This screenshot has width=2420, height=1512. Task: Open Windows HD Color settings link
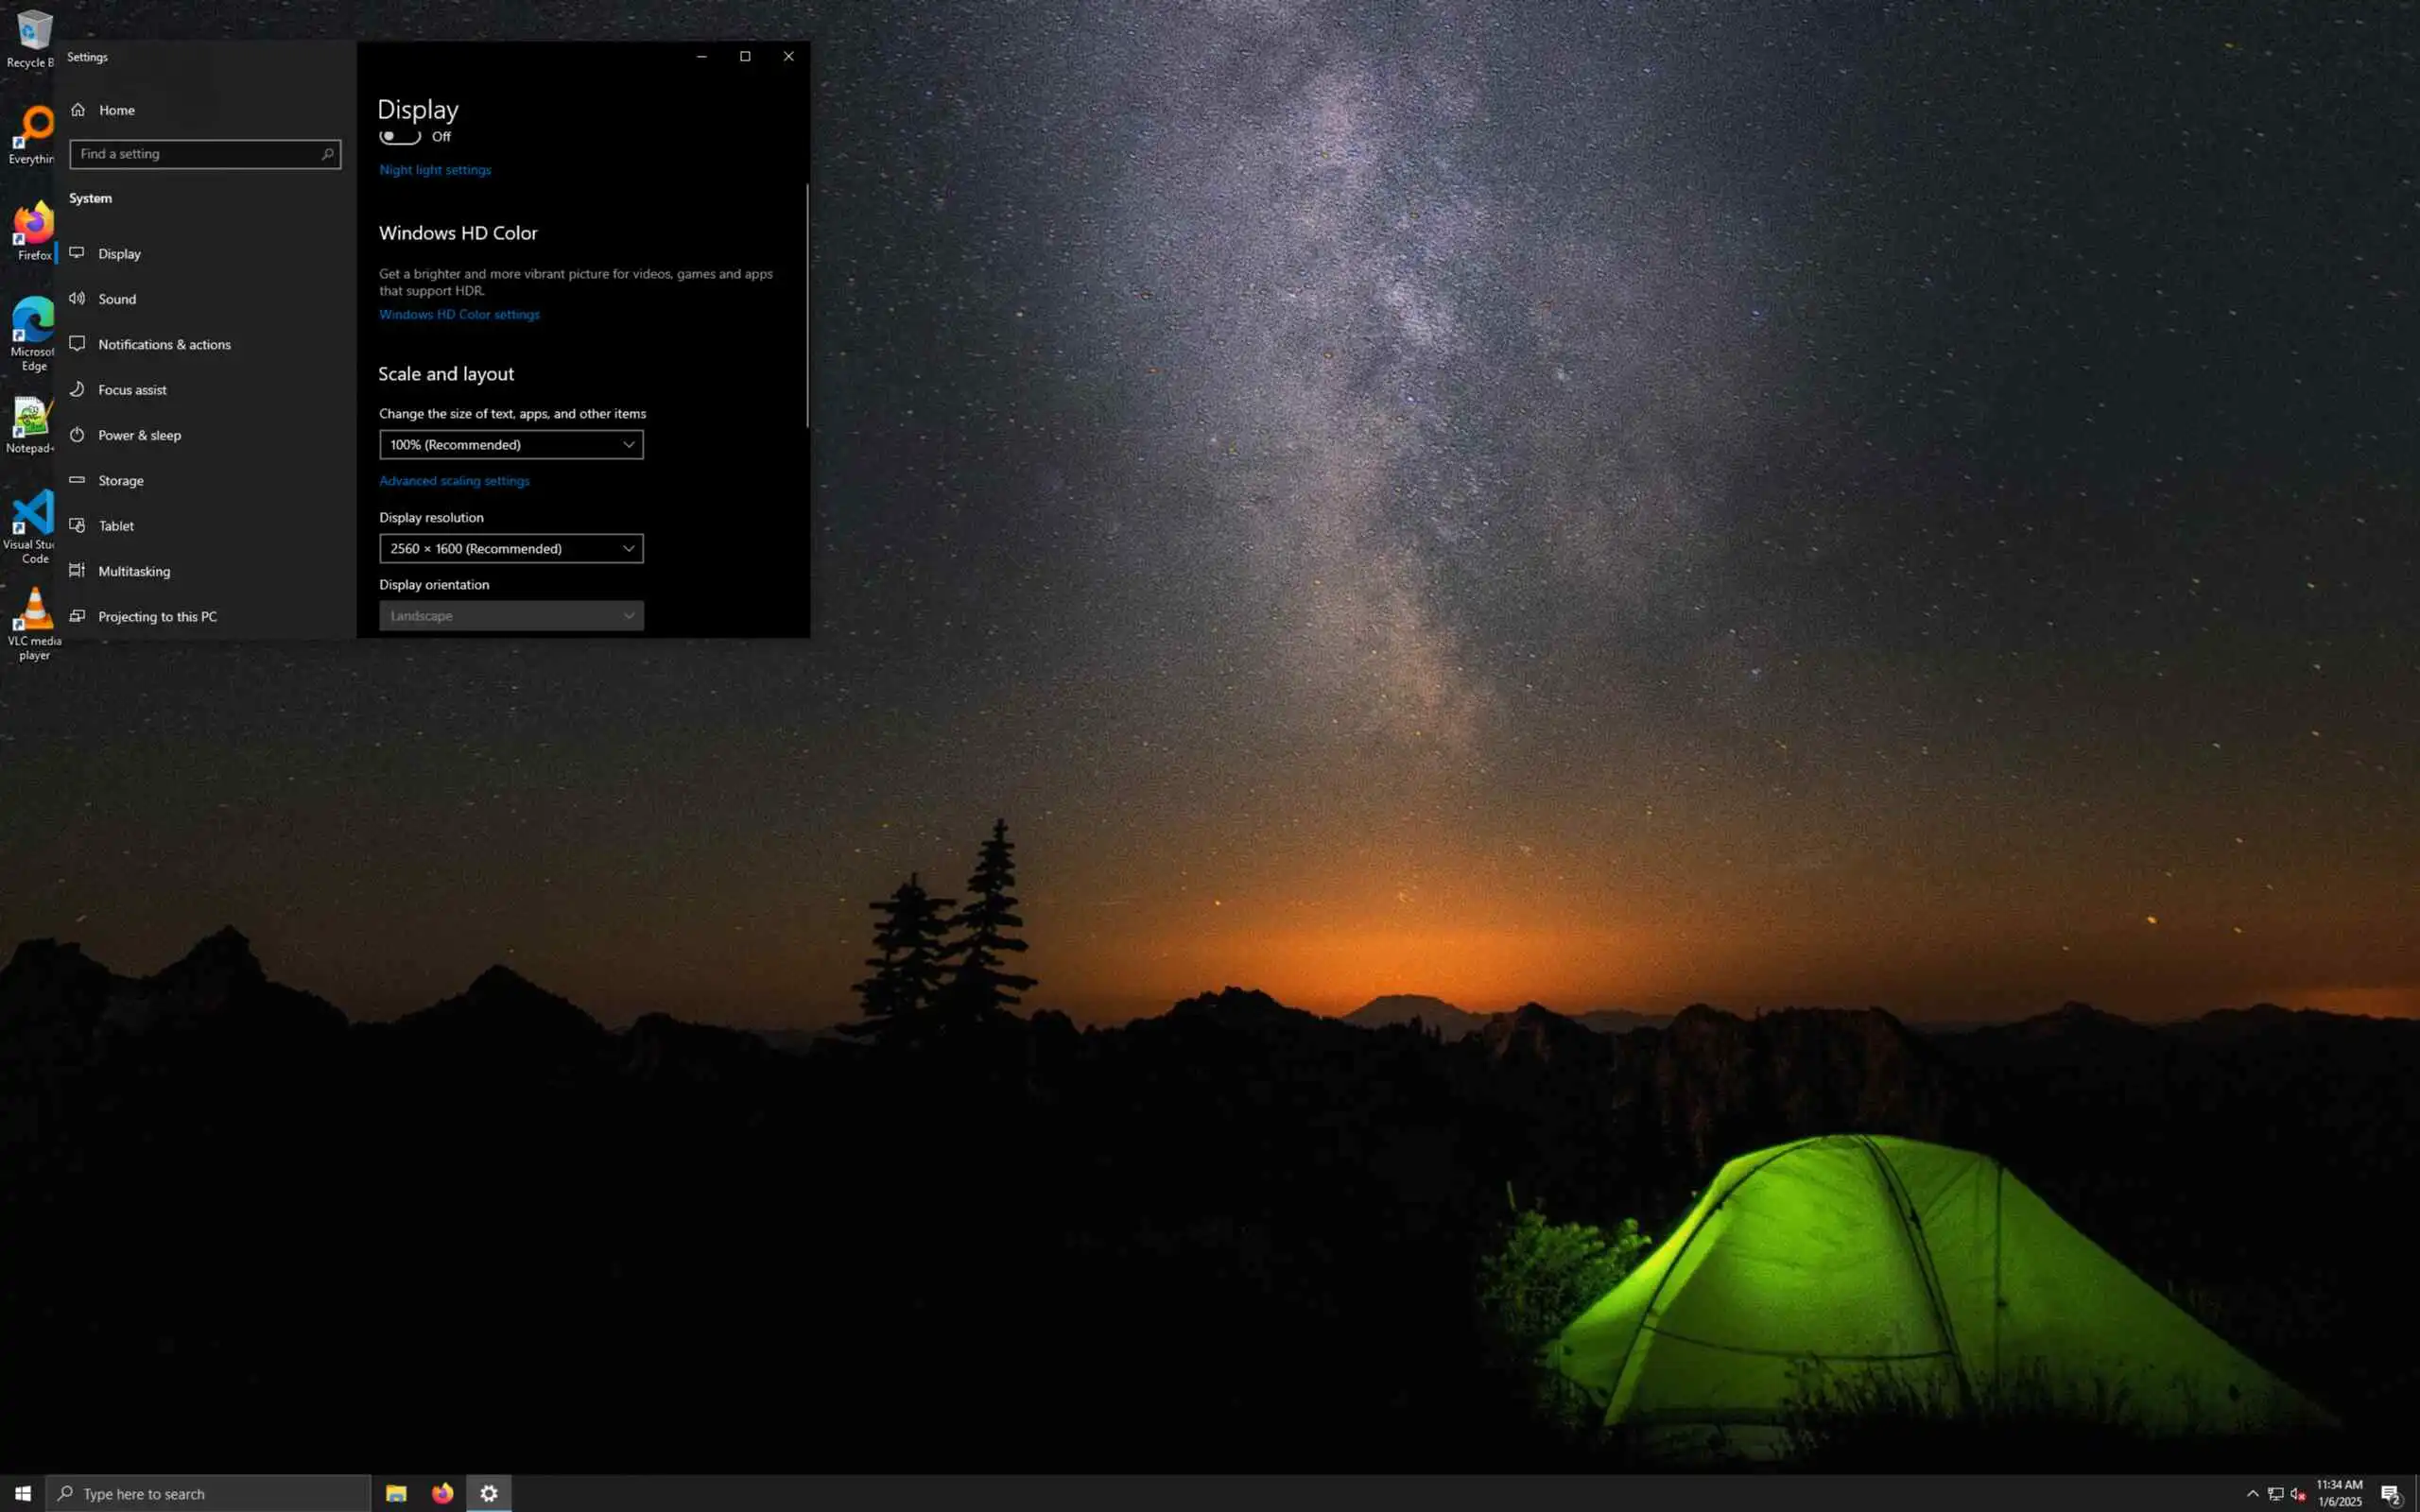pos(459,314)
